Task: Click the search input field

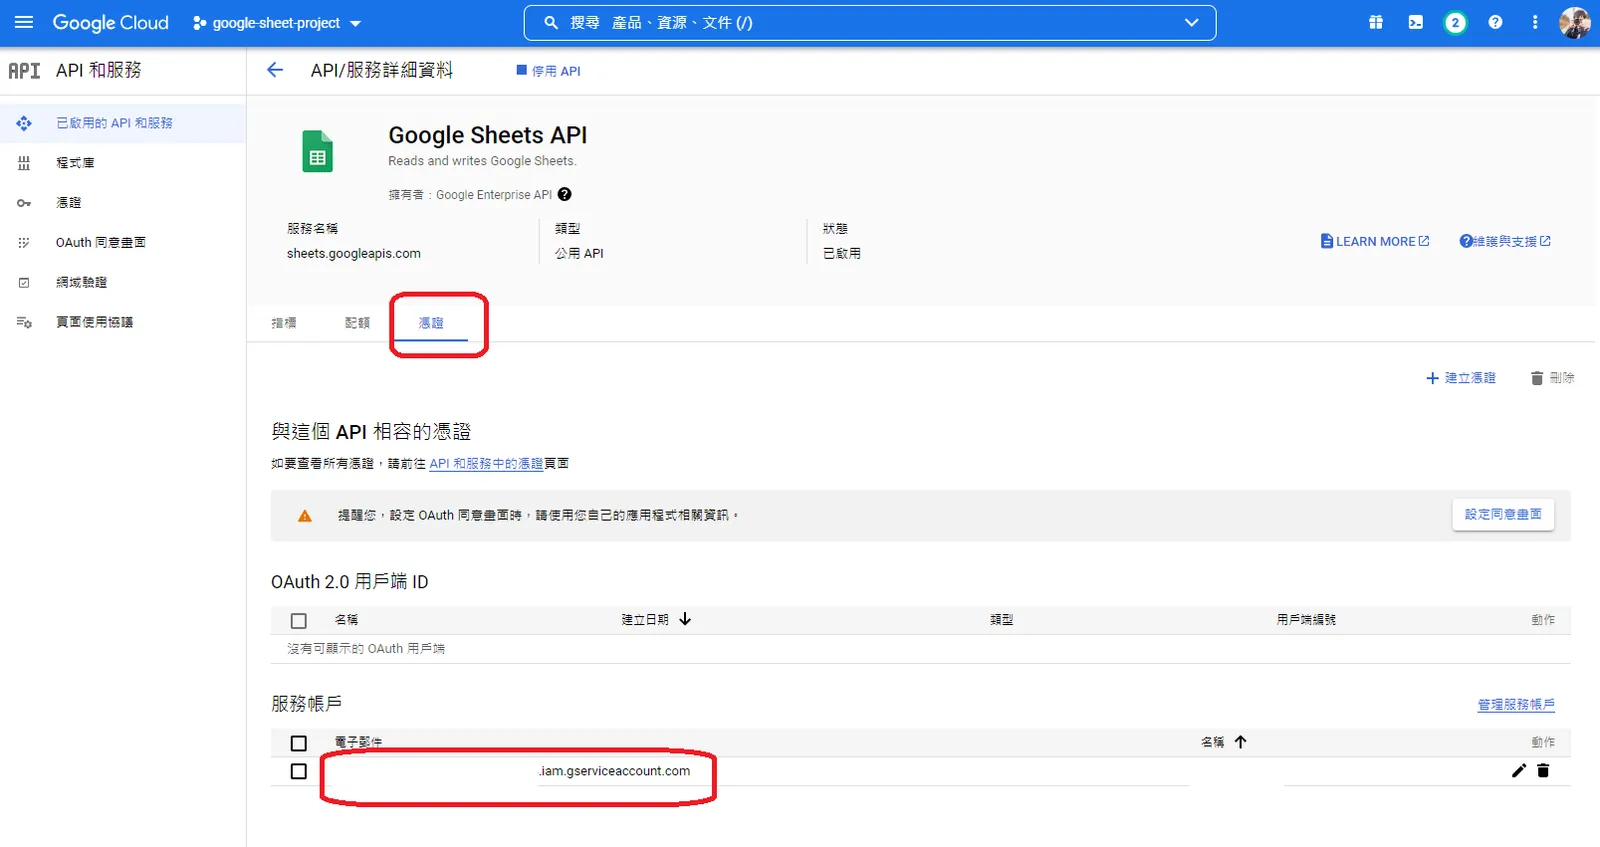Action: pos(860,23)
